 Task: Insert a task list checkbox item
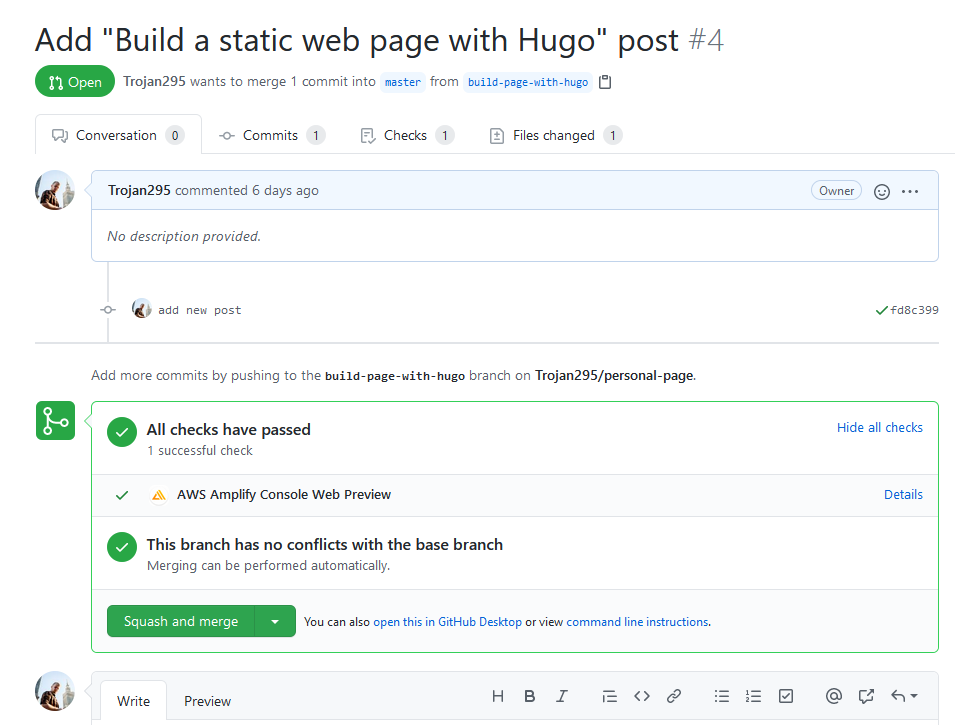coord(786,696)
